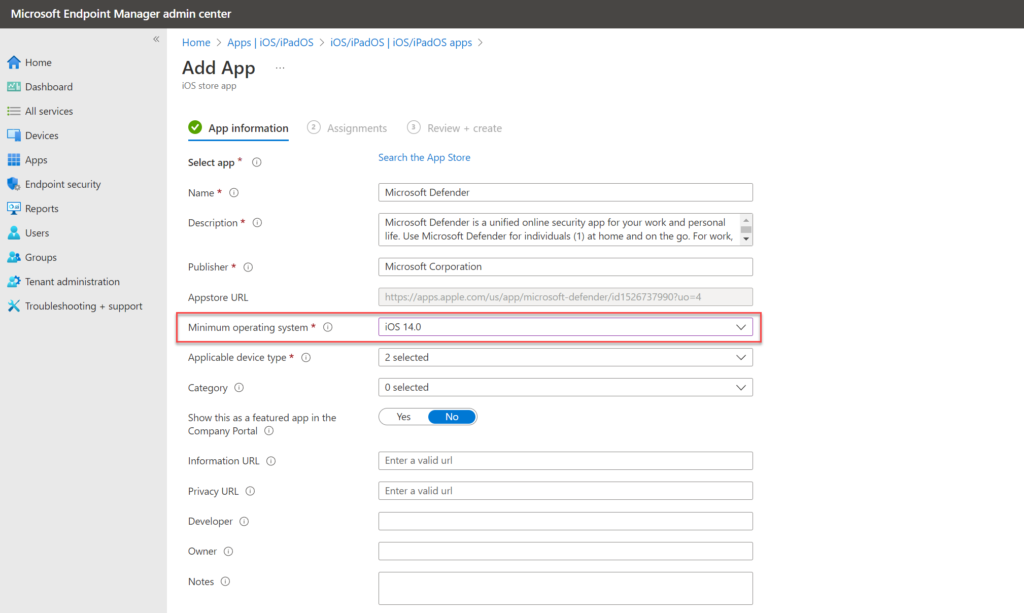Click the Privacy URL field
Image resolution: width=1024 pixels, height=613 pixels.
point(565,491)
